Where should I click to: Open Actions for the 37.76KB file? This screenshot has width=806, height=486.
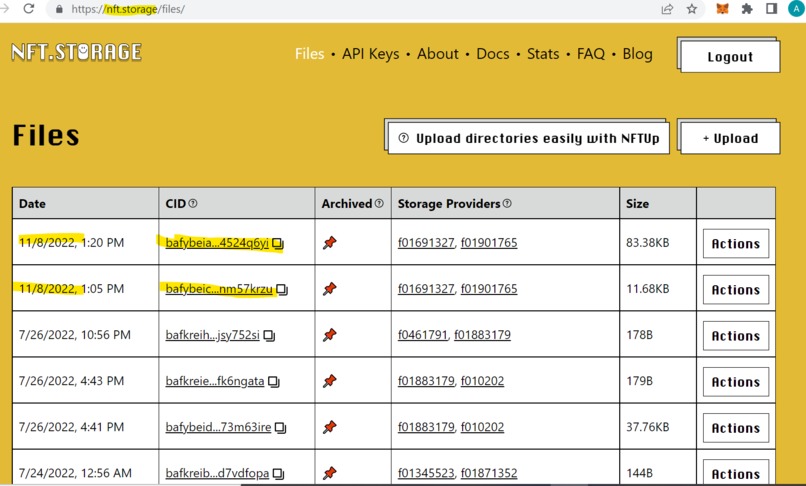736,428
